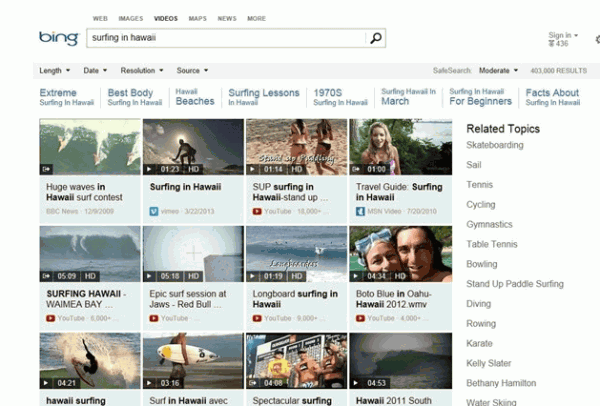Click the Kelly Slater related topic
This screenshot has height=406, width=600.
(x=489, y=363)
